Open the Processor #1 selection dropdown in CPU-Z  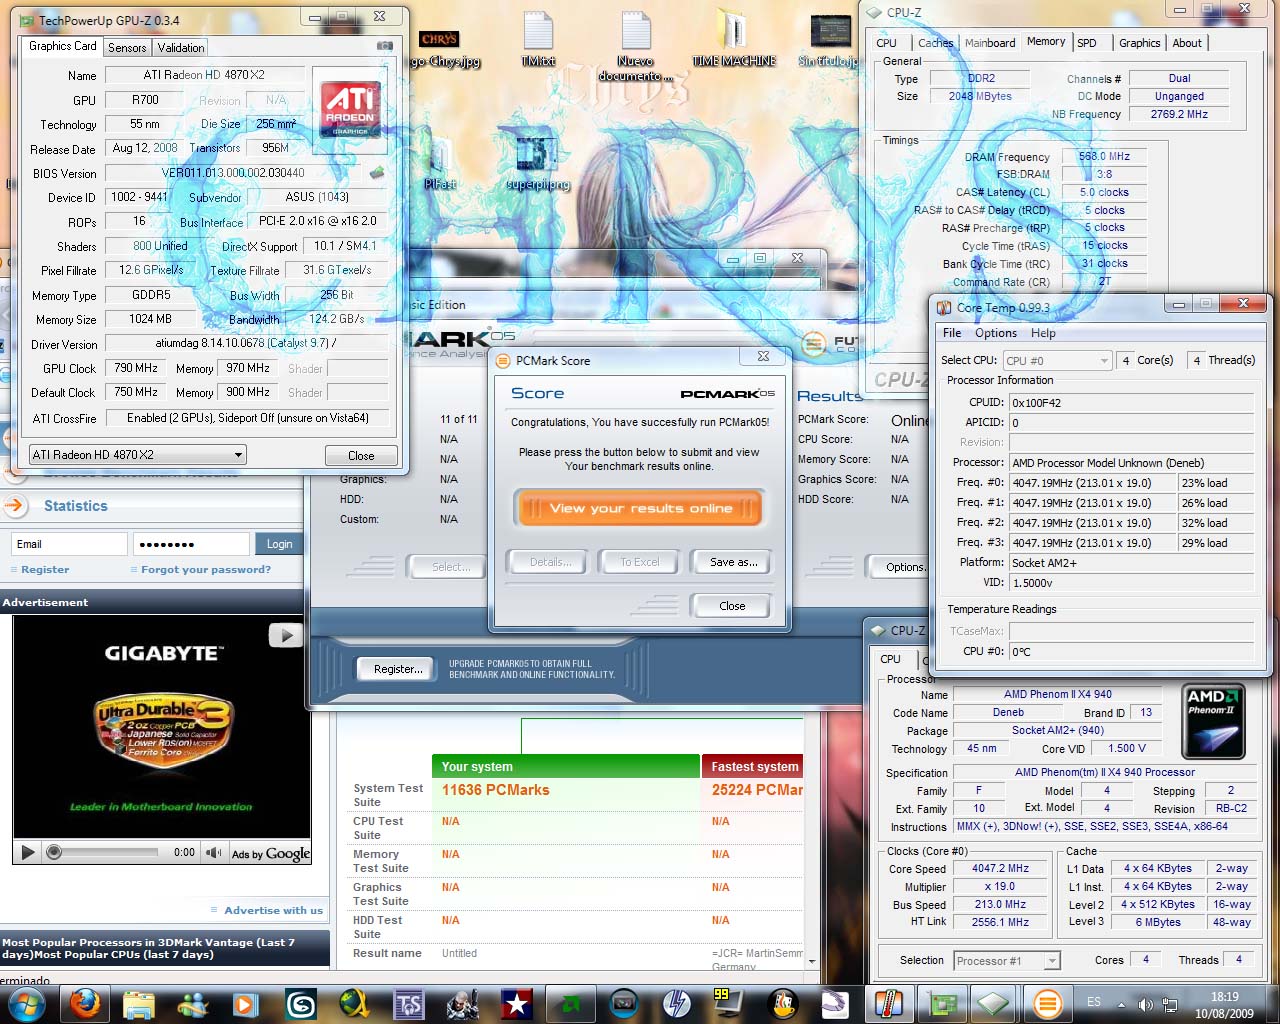click(1007, 961)
